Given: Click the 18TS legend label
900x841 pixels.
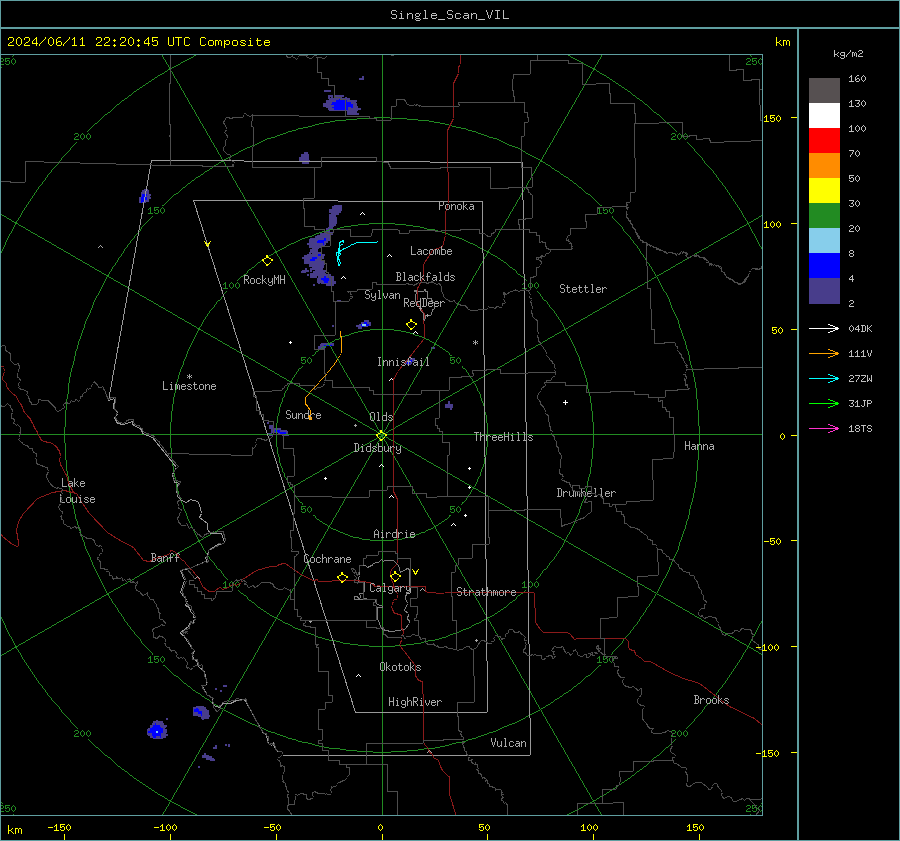Looking at the screenshot, I should coord(860,428).
